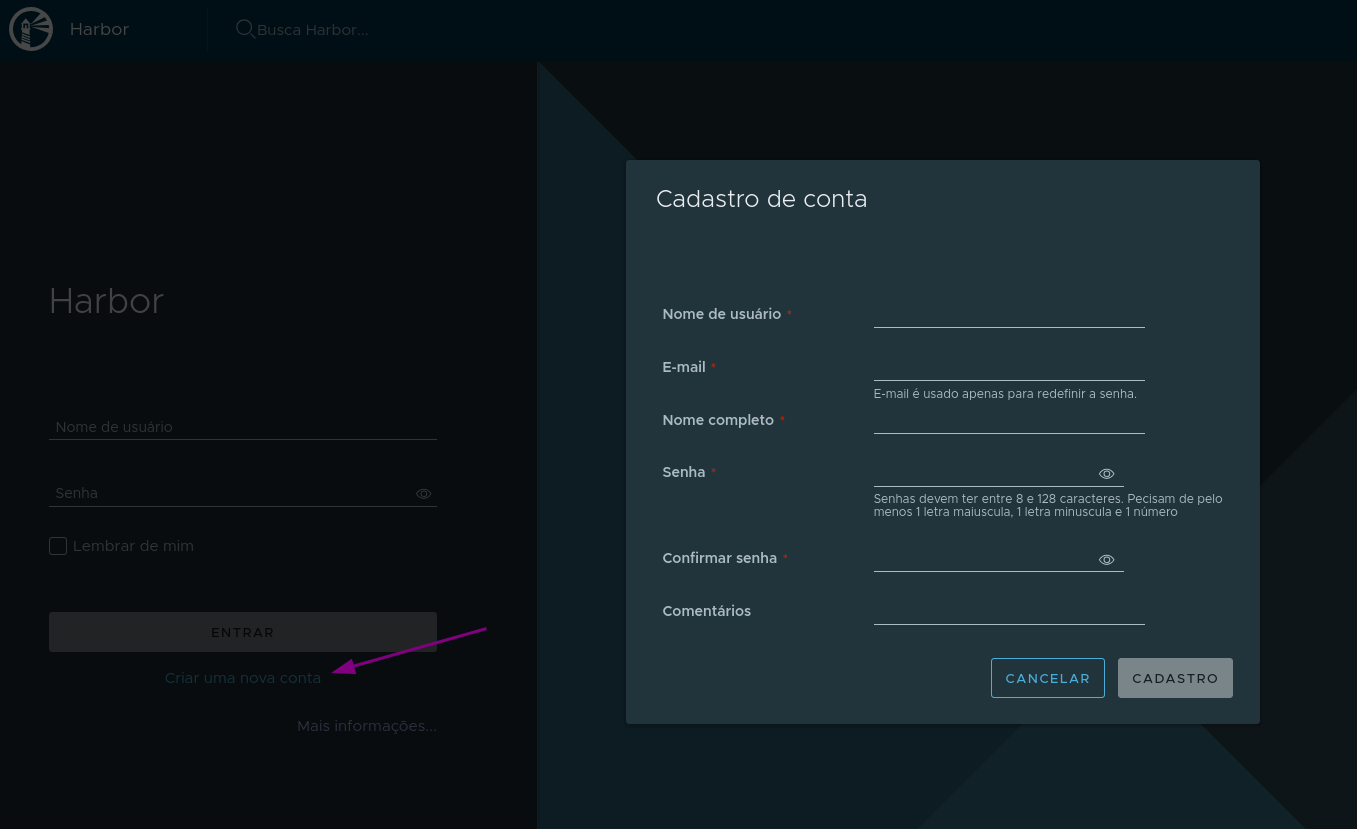Check the Lembrar de mim checkbox
The height and width of the screenshot is (829, 1357).
58,546
